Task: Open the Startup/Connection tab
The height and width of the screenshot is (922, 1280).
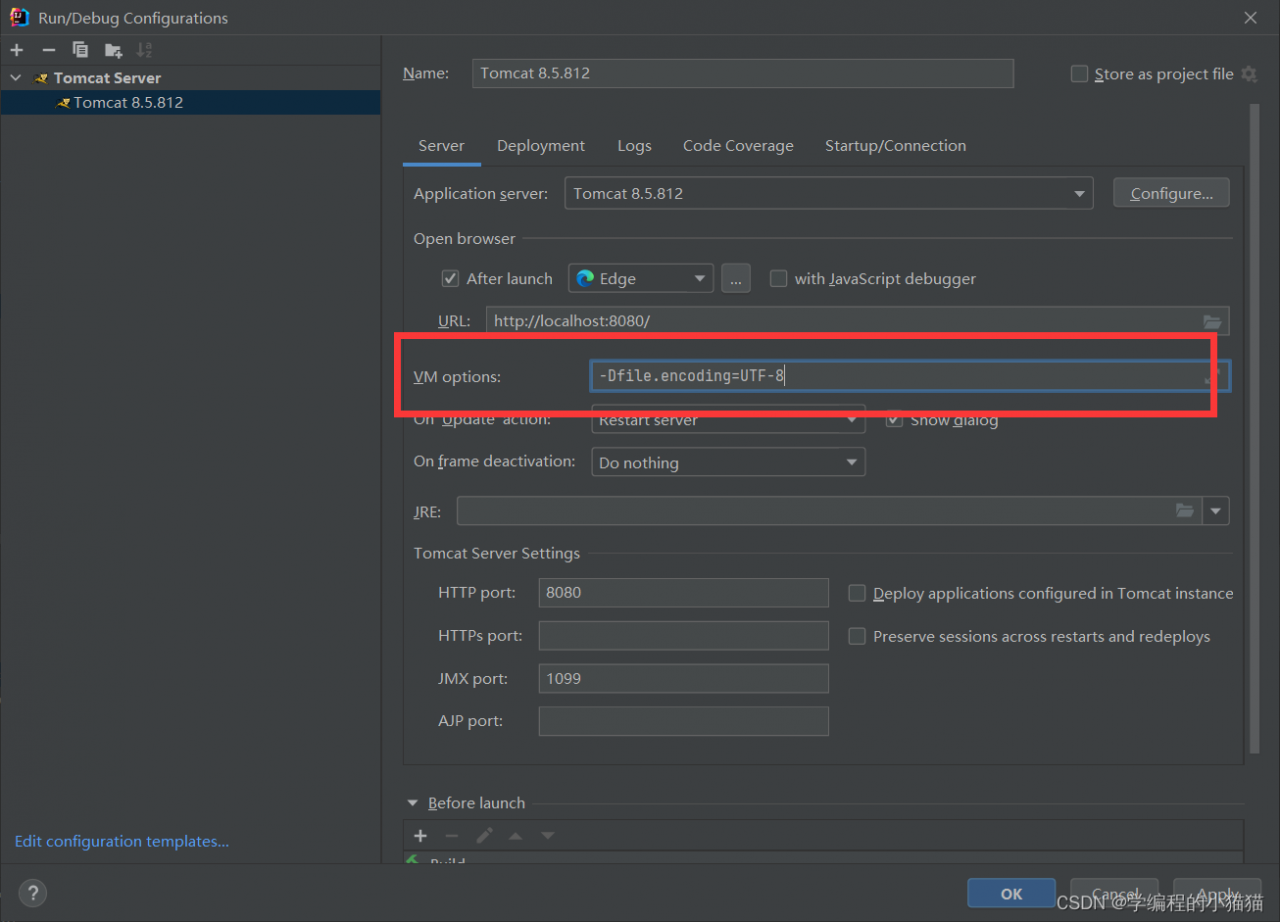Action: tap(895, 146)
